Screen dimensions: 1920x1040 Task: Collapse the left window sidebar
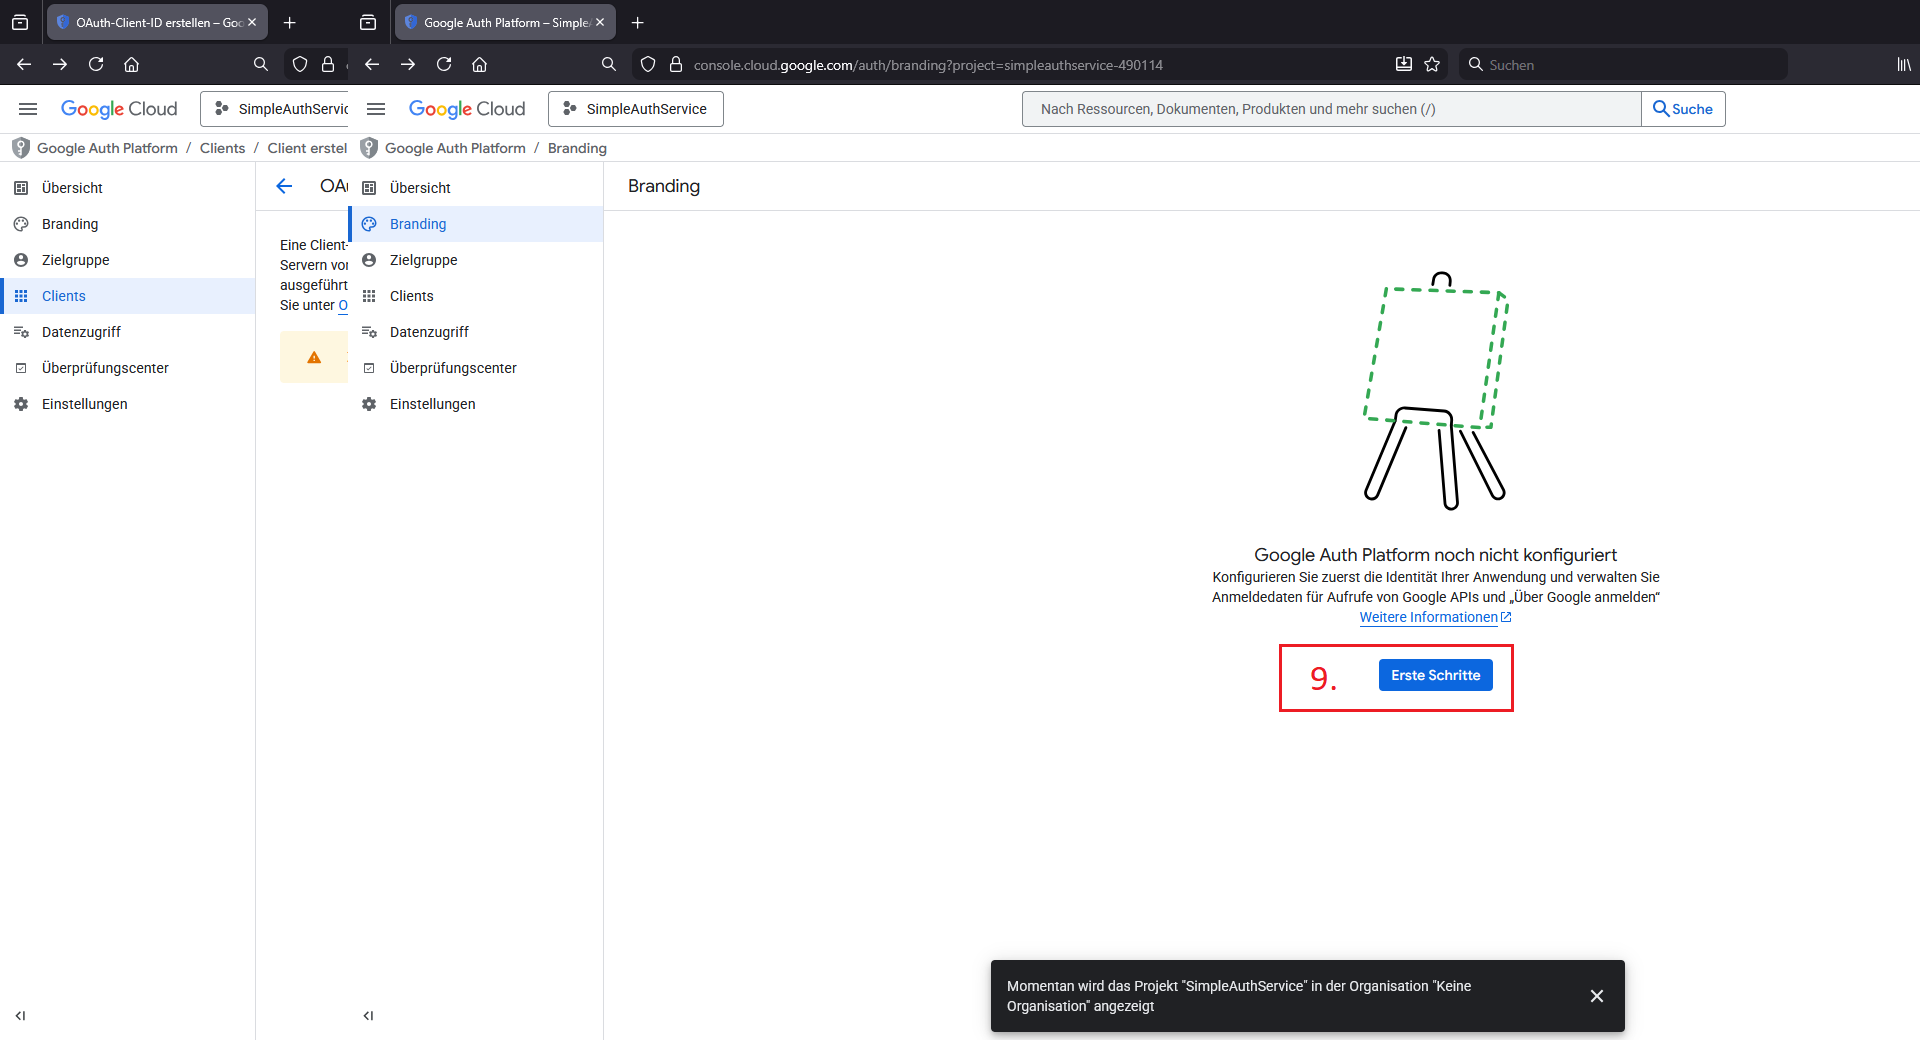[x=20, y=1016]
